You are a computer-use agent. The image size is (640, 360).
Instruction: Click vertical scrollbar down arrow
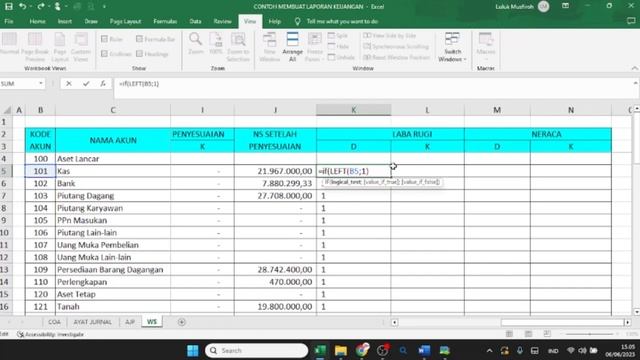636,312
